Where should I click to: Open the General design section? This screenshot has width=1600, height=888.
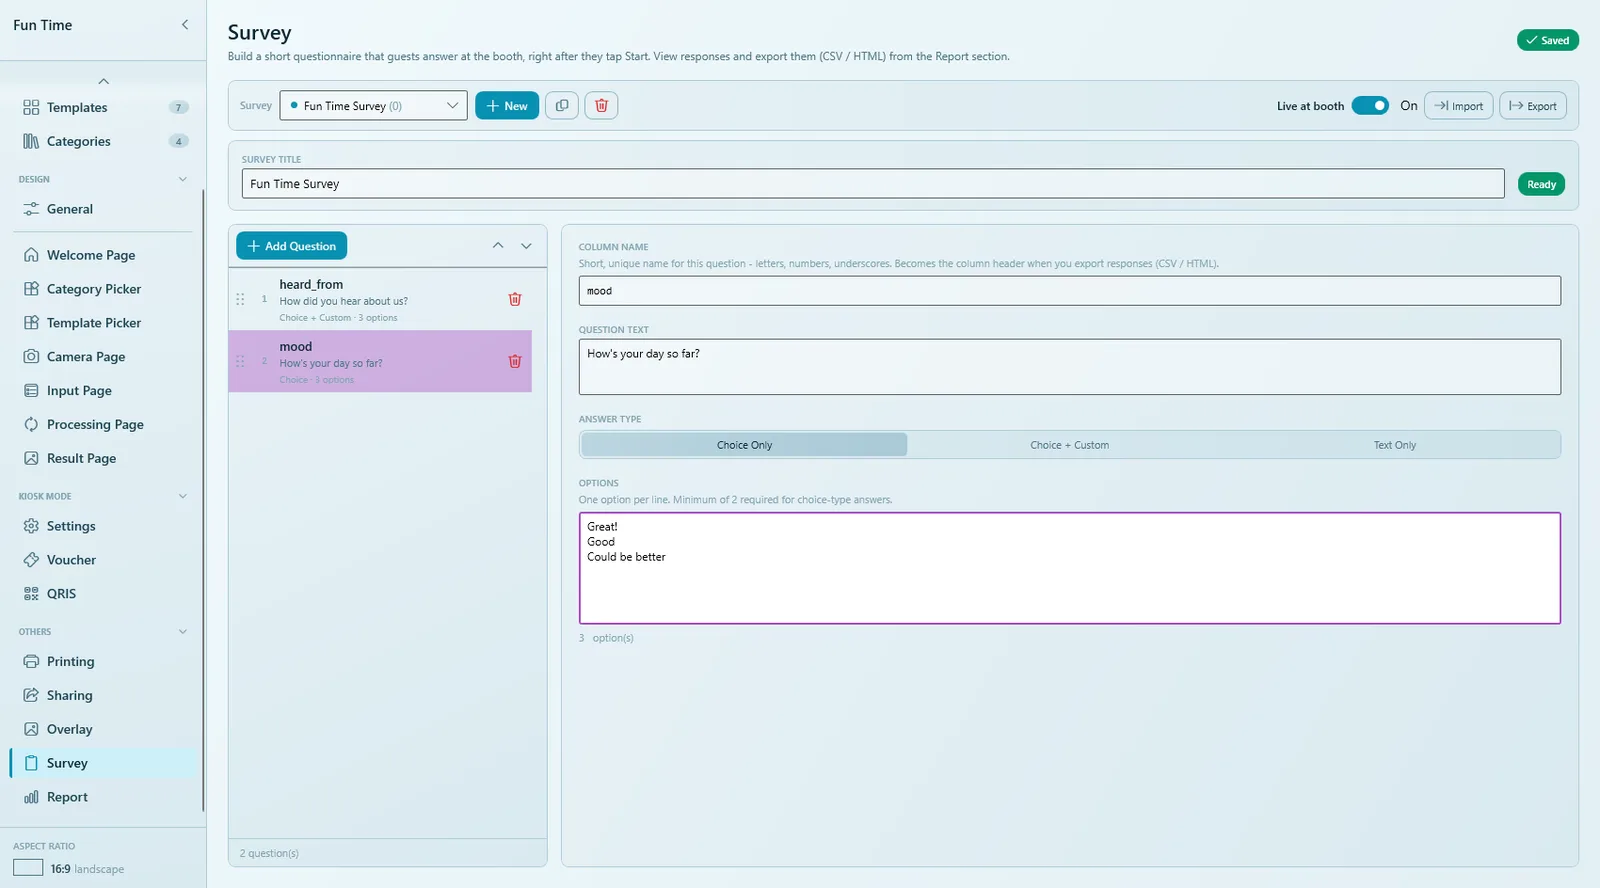(104, 209)
